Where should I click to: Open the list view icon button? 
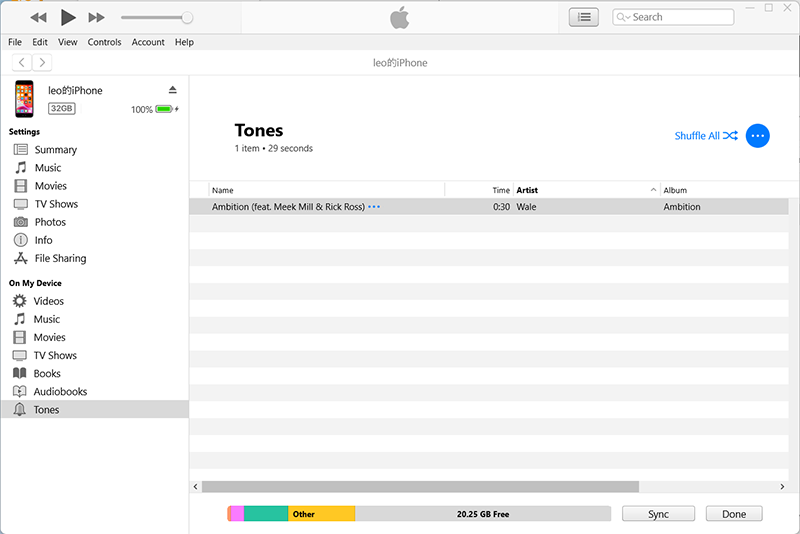[x=583, y=17]
